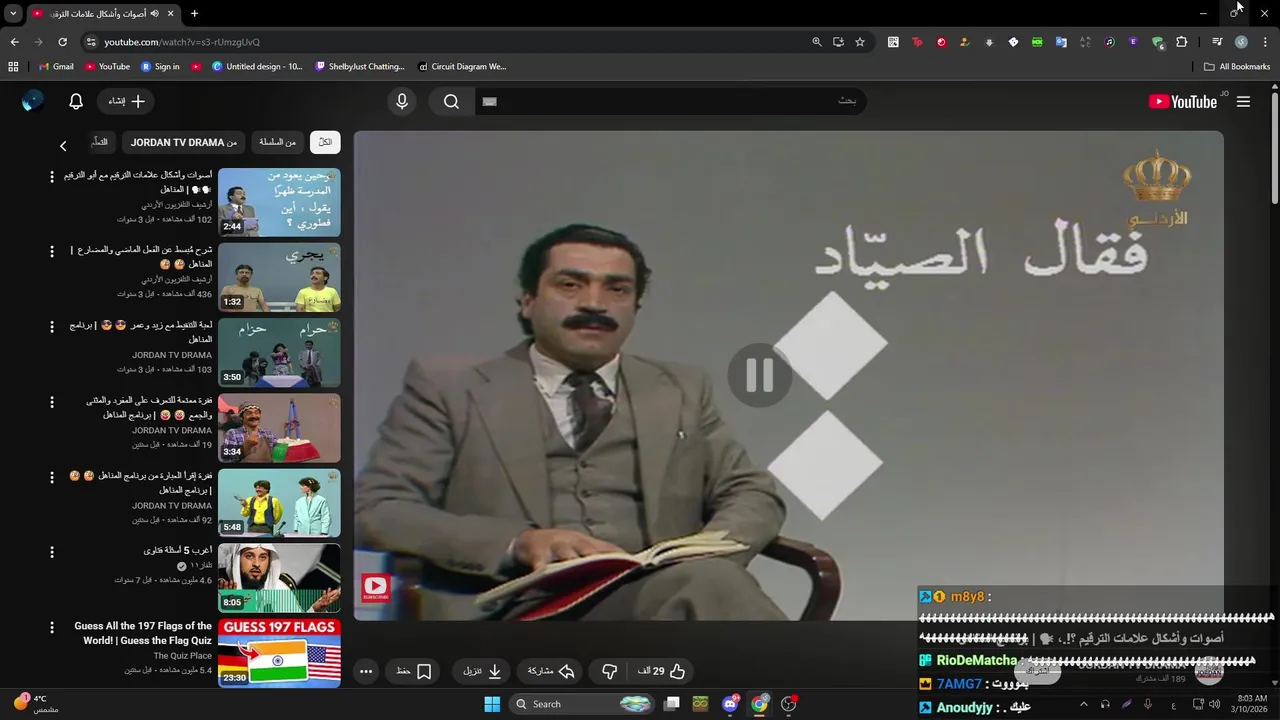
Task: Open the Chrome three-dot menu
Action: tap(1265, 42)
